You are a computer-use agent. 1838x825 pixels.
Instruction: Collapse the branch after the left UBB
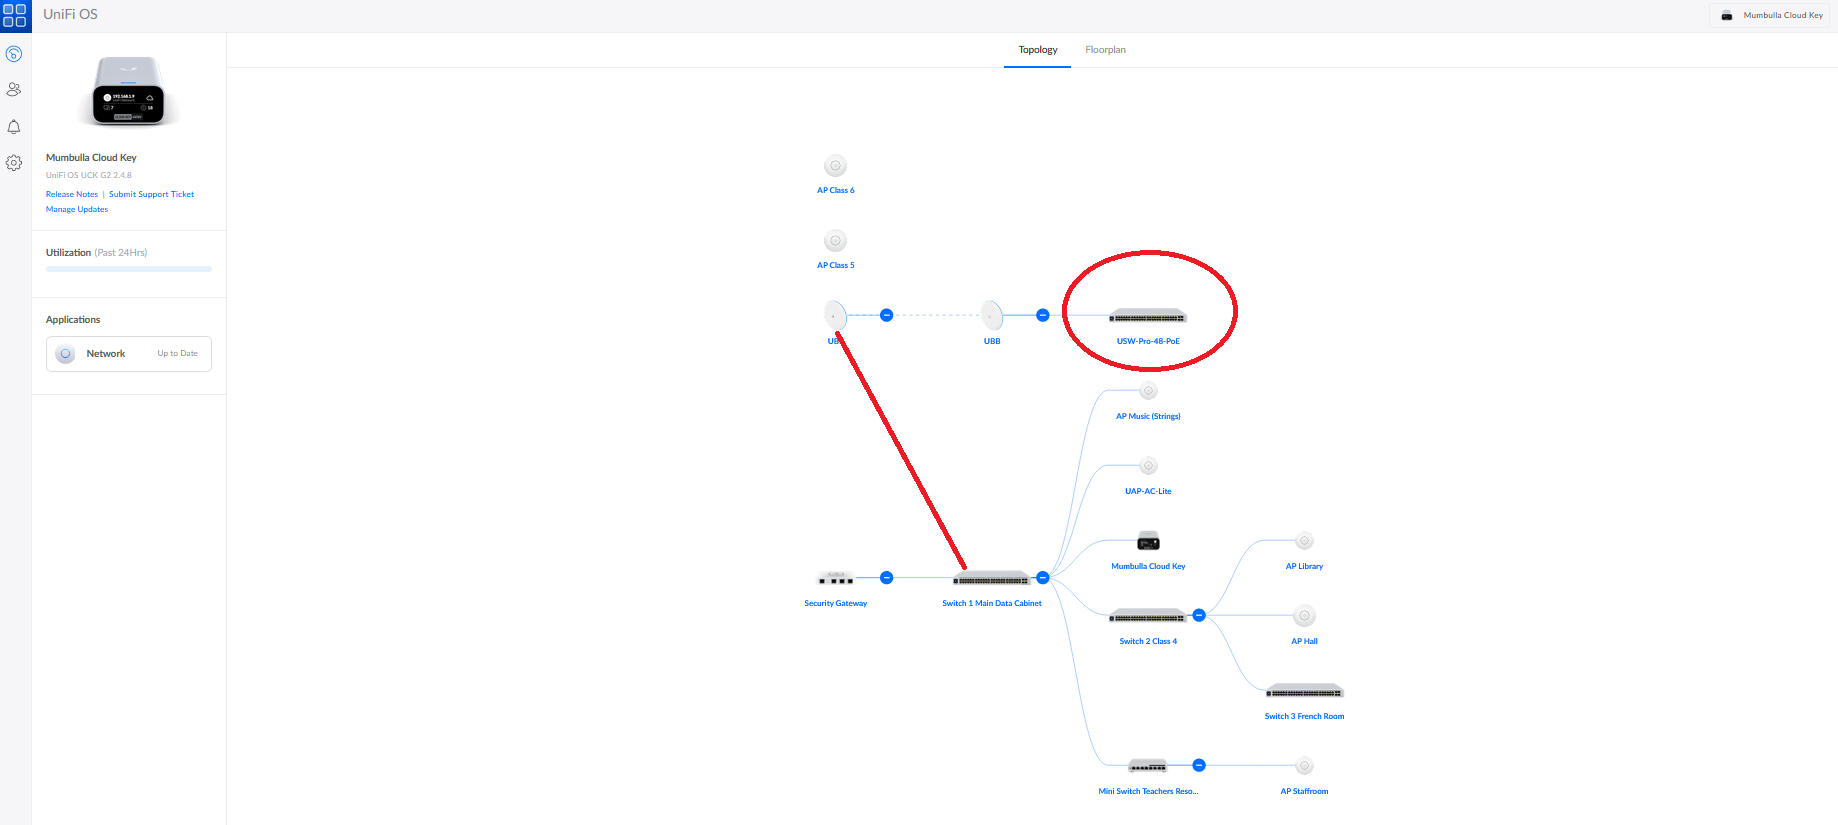[886, 315]
